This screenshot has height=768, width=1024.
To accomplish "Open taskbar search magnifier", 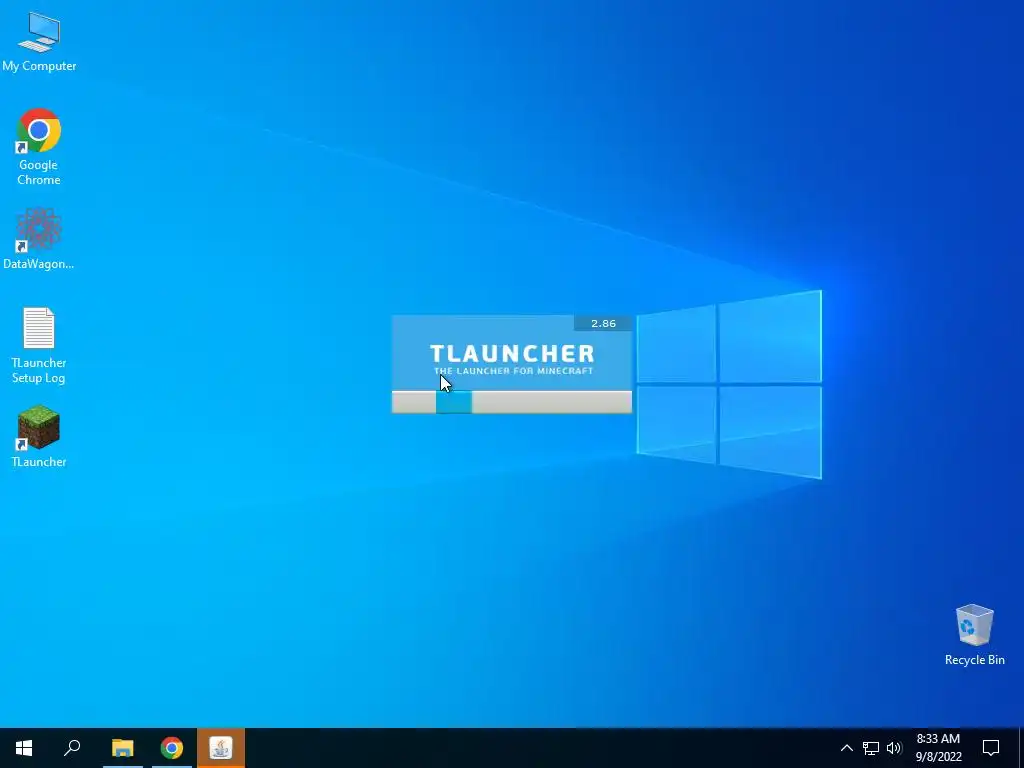I will tap(72, 748).
